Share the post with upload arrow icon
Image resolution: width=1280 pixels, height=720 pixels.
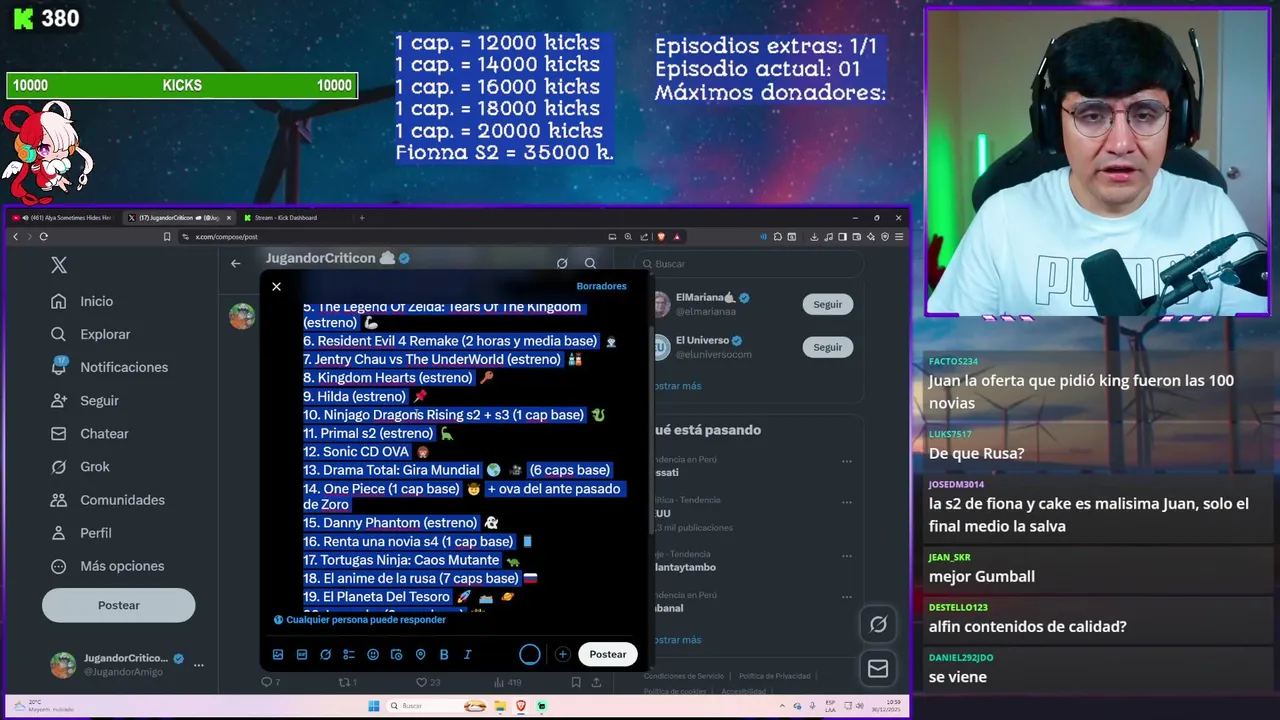[x=597, y=682]
